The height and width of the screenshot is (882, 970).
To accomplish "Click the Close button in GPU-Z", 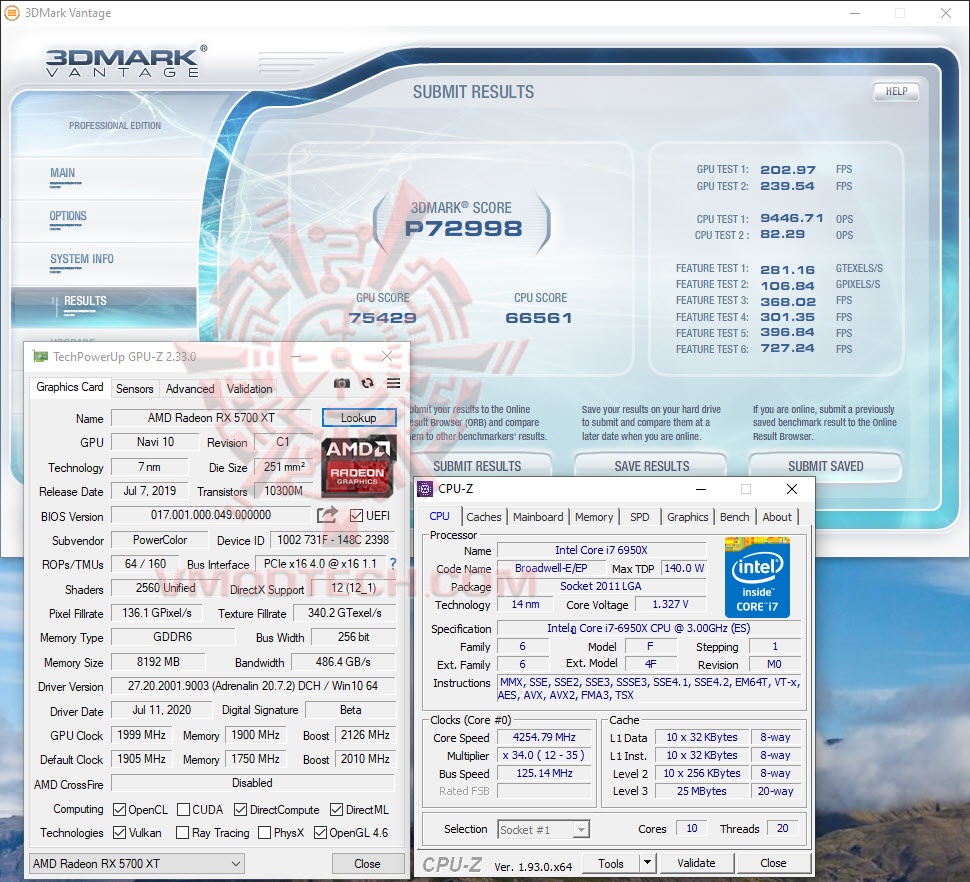I will tap(367, 863).
